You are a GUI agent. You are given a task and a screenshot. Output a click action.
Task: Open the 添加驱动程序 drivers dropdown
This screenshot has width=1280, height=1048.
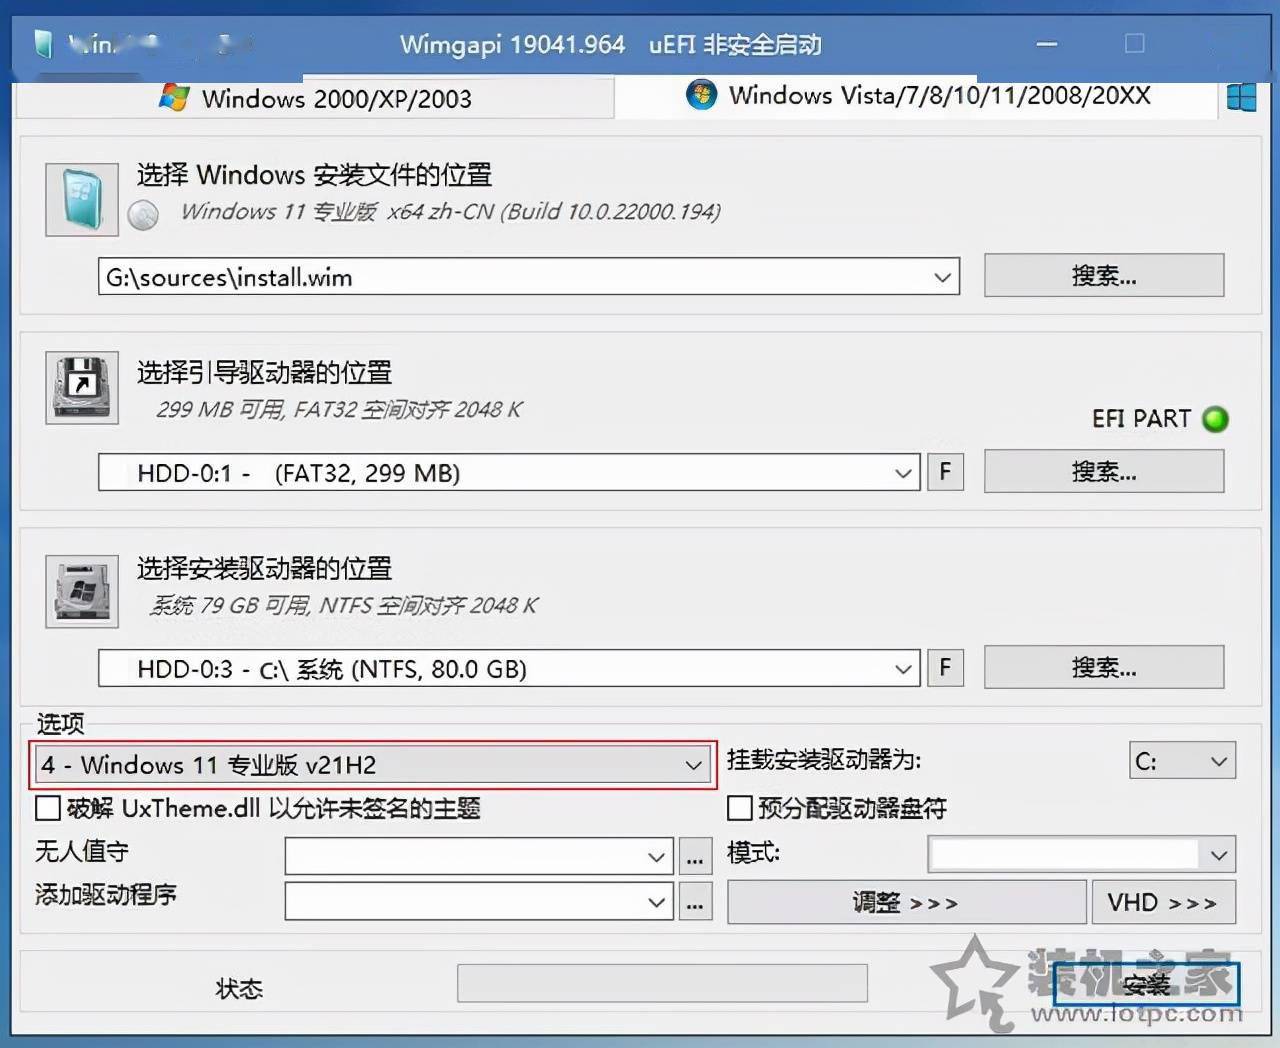point(479,902)
